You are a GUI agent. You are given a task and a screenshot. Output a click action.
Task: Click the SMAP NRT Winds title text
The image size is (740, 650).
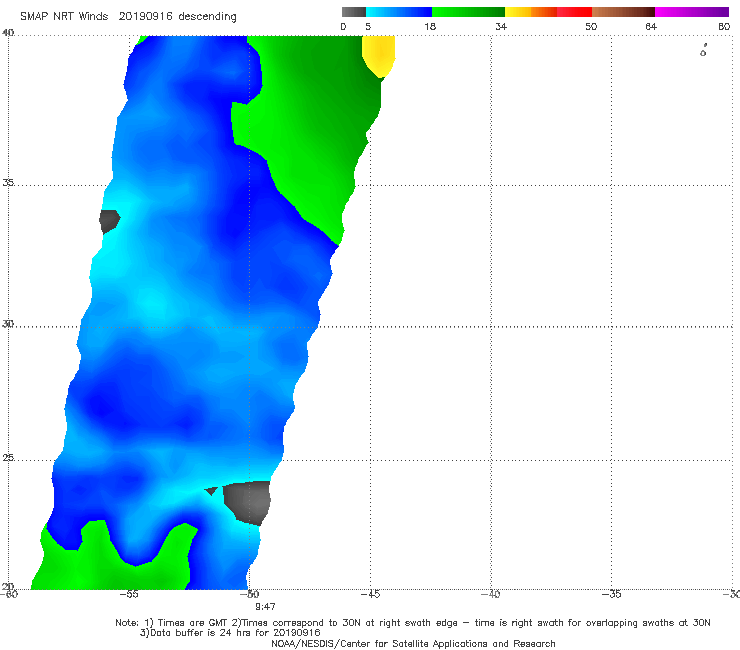point(64,16)
